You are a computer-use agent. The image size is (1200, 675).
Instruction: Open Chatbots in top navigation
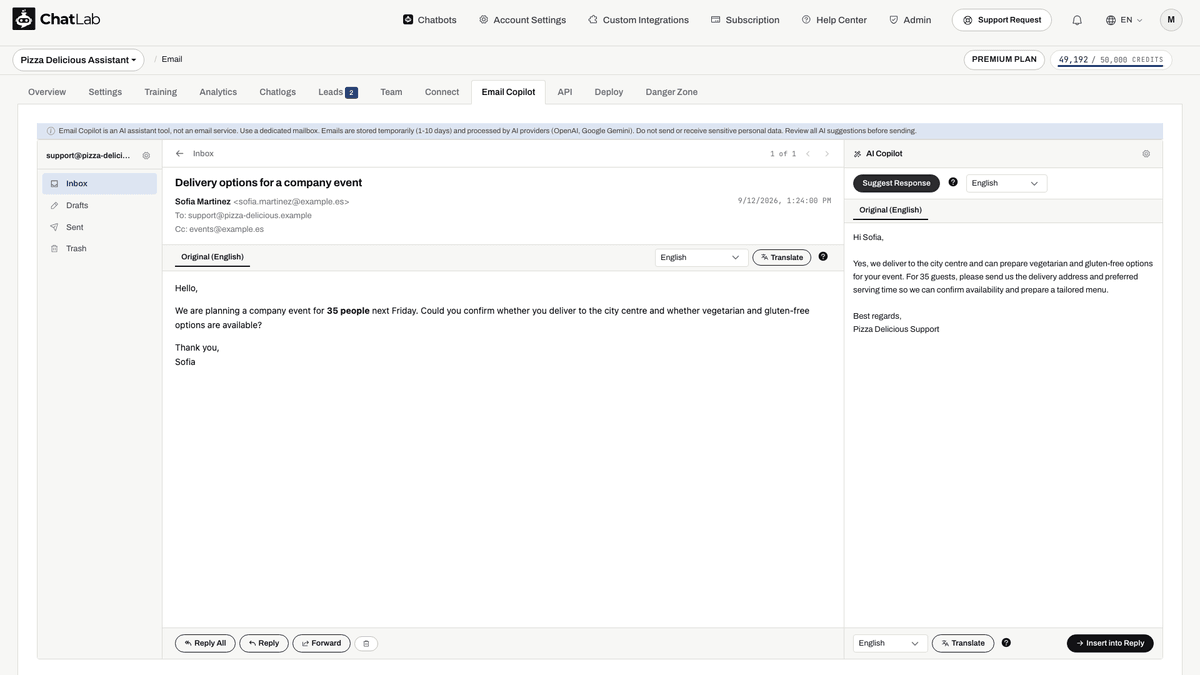[429, 20]
